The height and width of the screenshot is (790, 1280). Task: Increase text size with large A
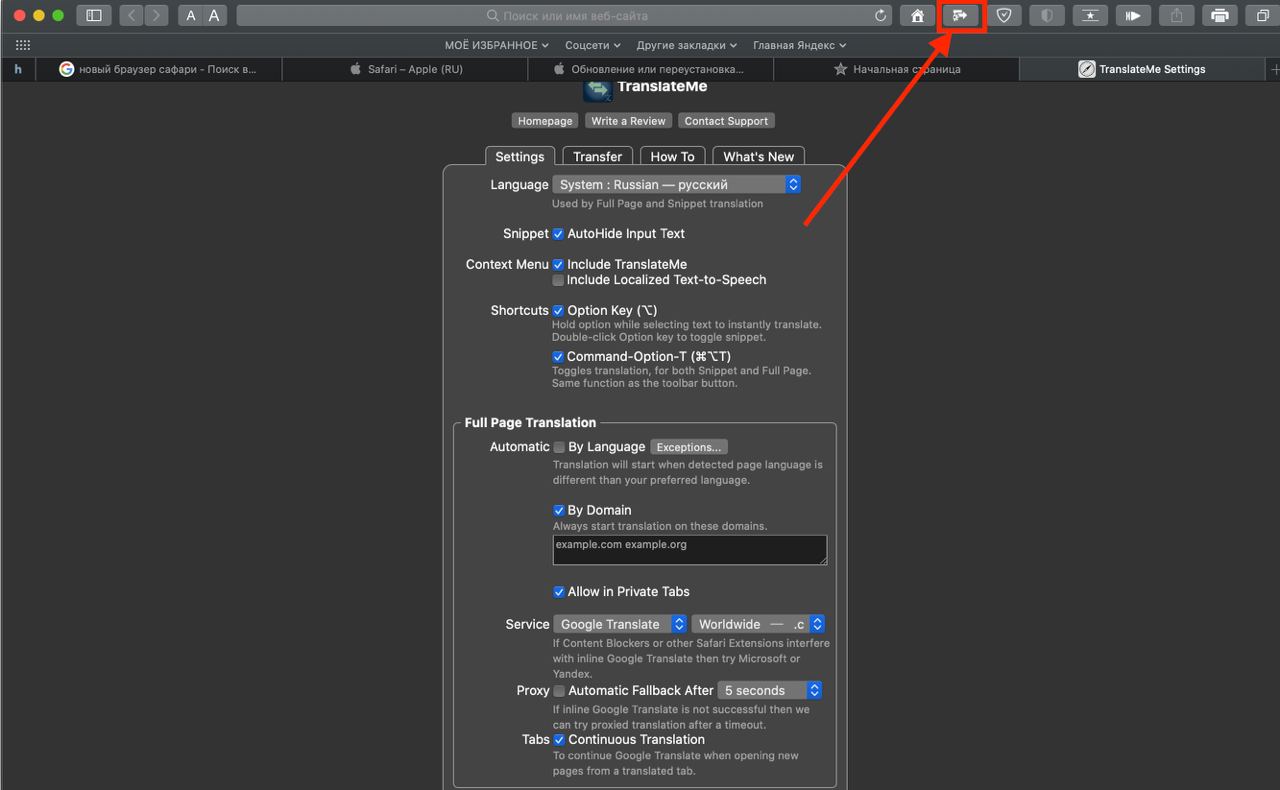click(215, 15)
